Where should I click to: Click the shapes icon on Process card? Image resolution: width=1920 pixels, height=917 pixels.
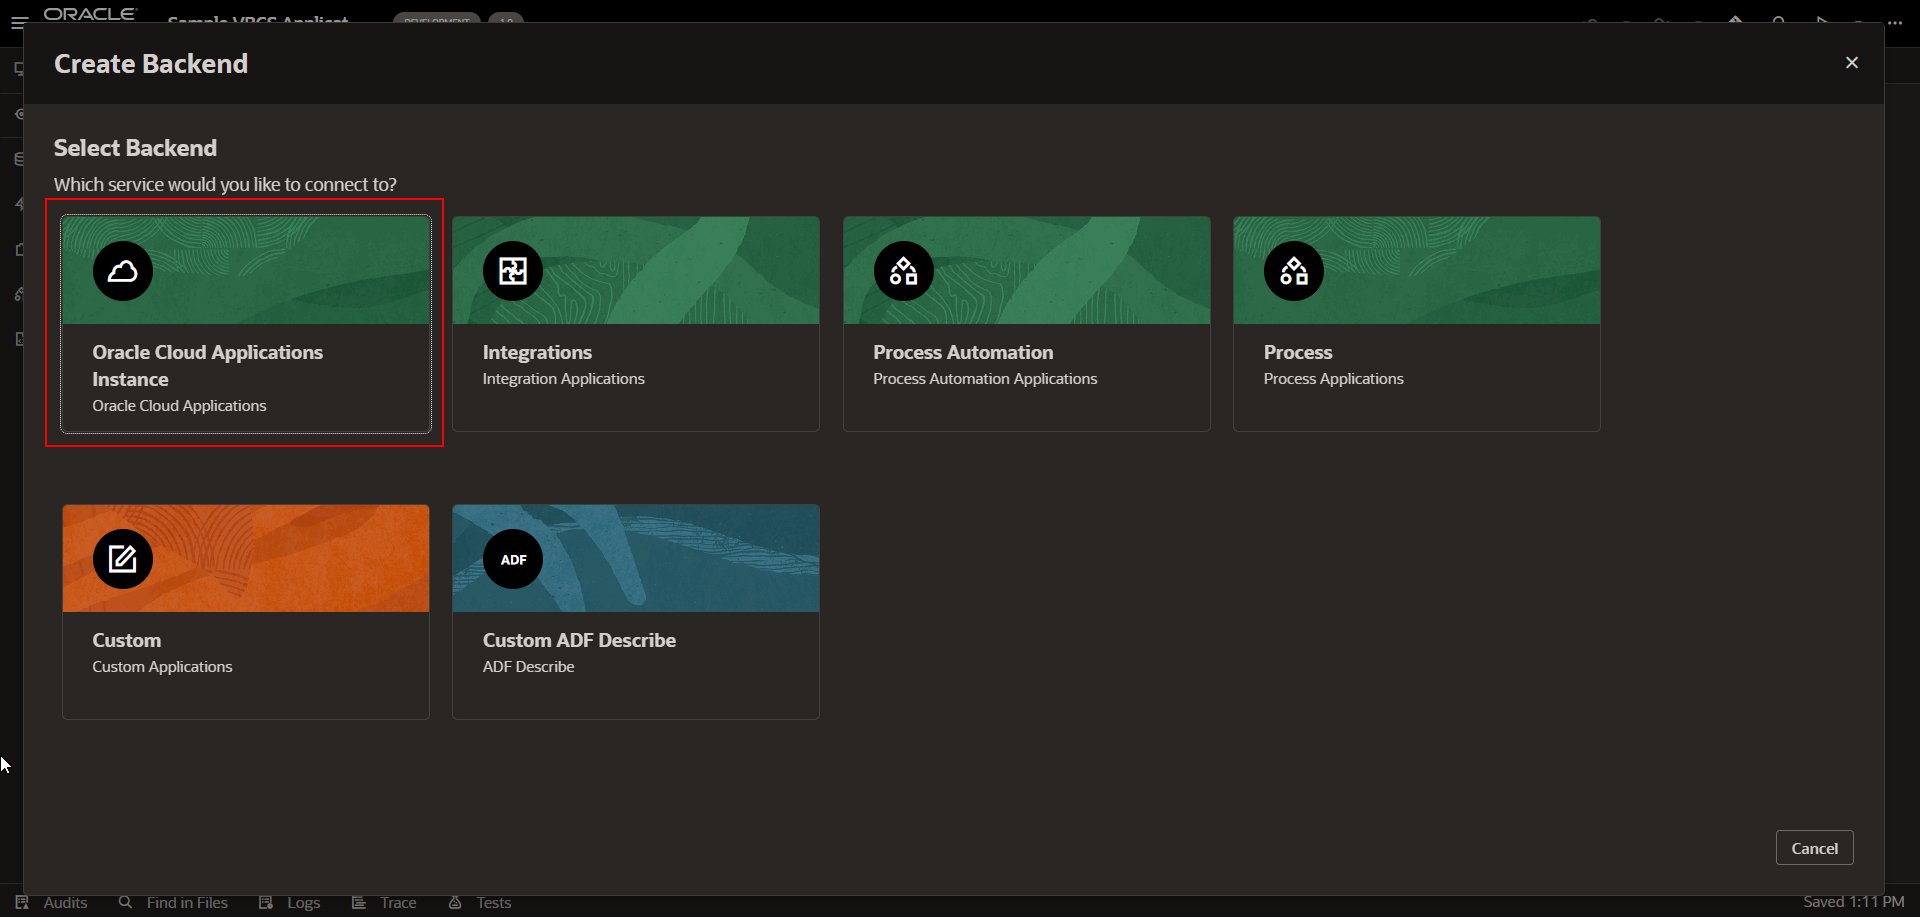pyautogui.click(x=1294, y=271)
